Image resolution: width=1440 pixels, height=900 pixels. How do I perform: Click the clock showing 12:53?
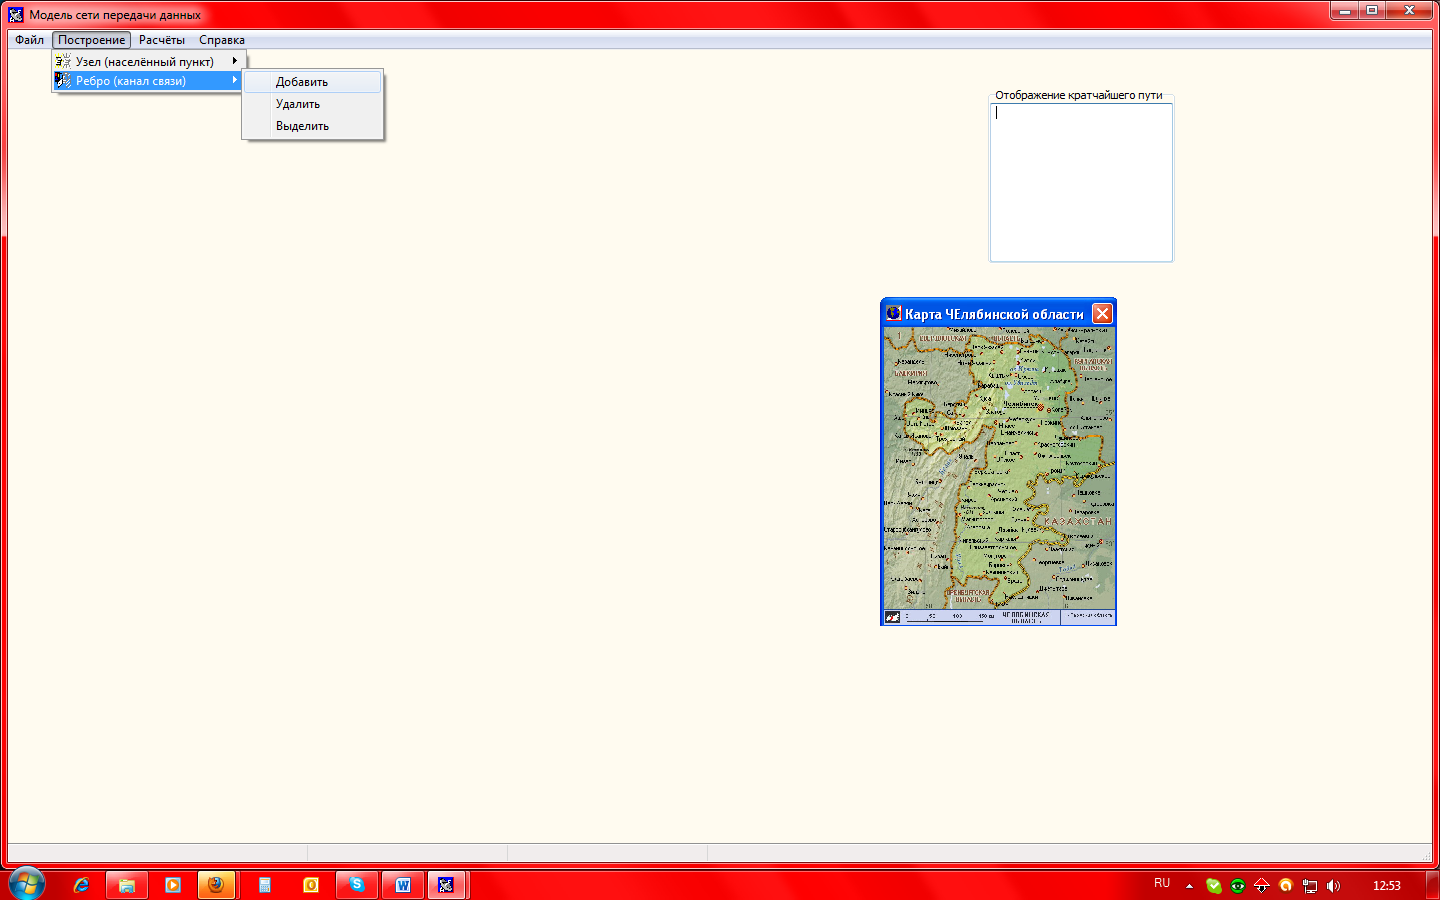1387,885
